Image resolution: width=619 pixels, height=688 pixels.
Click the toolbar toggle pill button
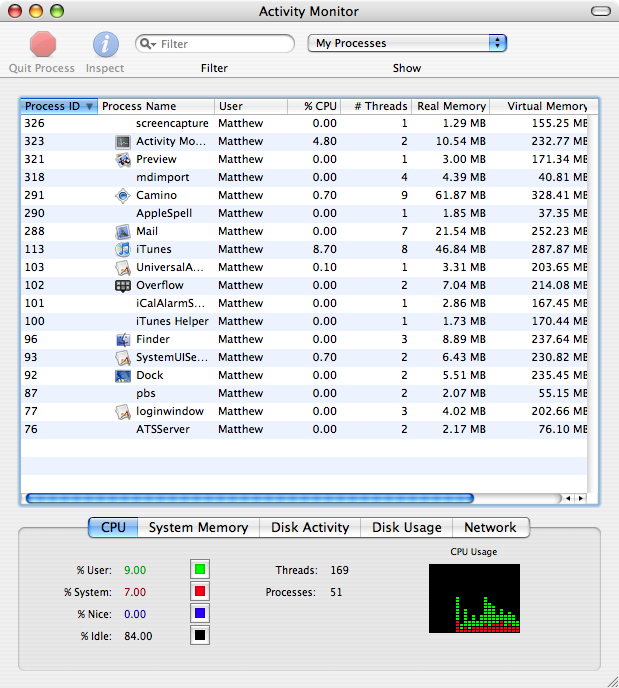pos(601,11)
